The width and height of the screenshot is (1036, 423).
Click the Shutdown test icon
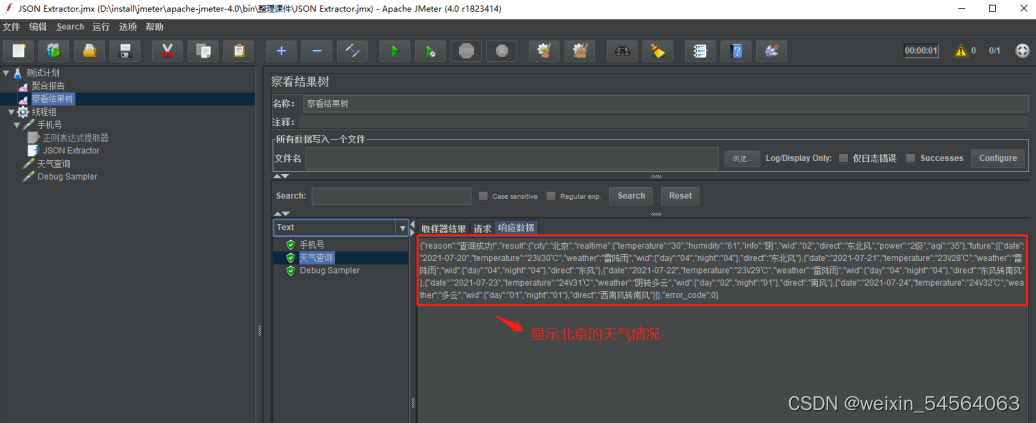[x=501, y=51]
